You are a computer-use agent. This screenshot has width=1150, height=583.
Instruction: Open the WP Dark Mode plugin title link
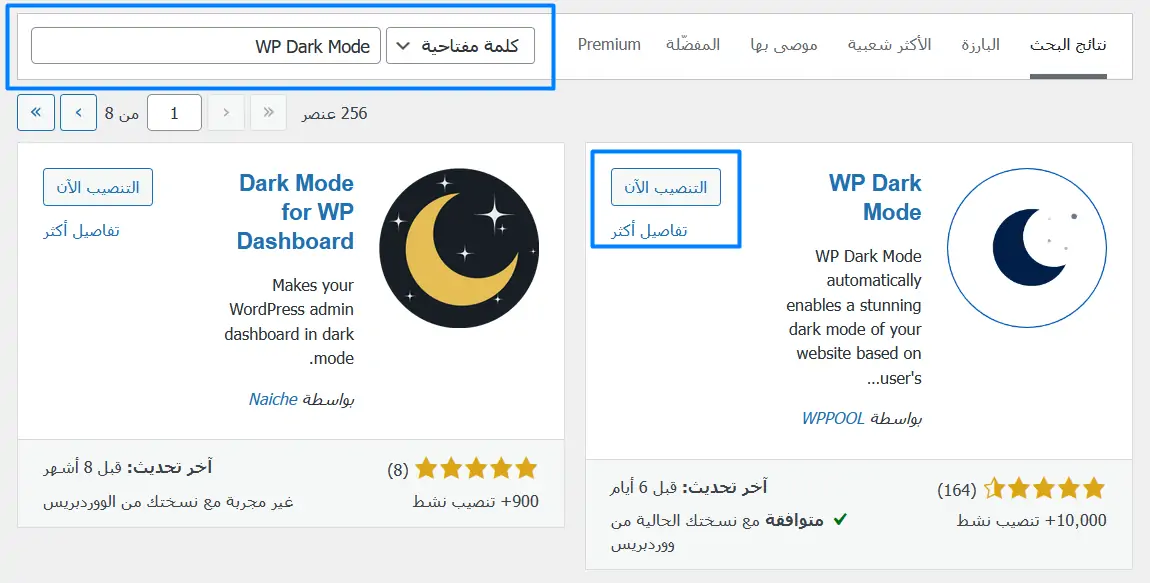pos(876,197)
